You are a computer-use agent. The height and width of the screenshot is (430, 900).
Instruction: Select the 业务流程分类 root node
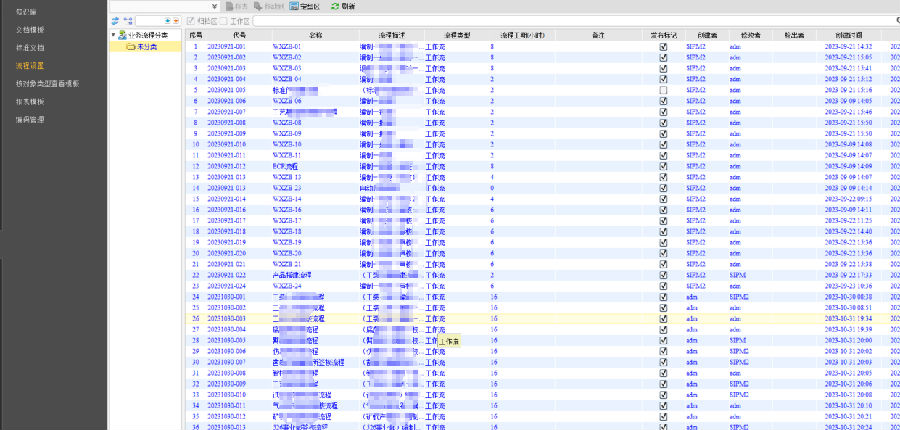click(148, 35)
